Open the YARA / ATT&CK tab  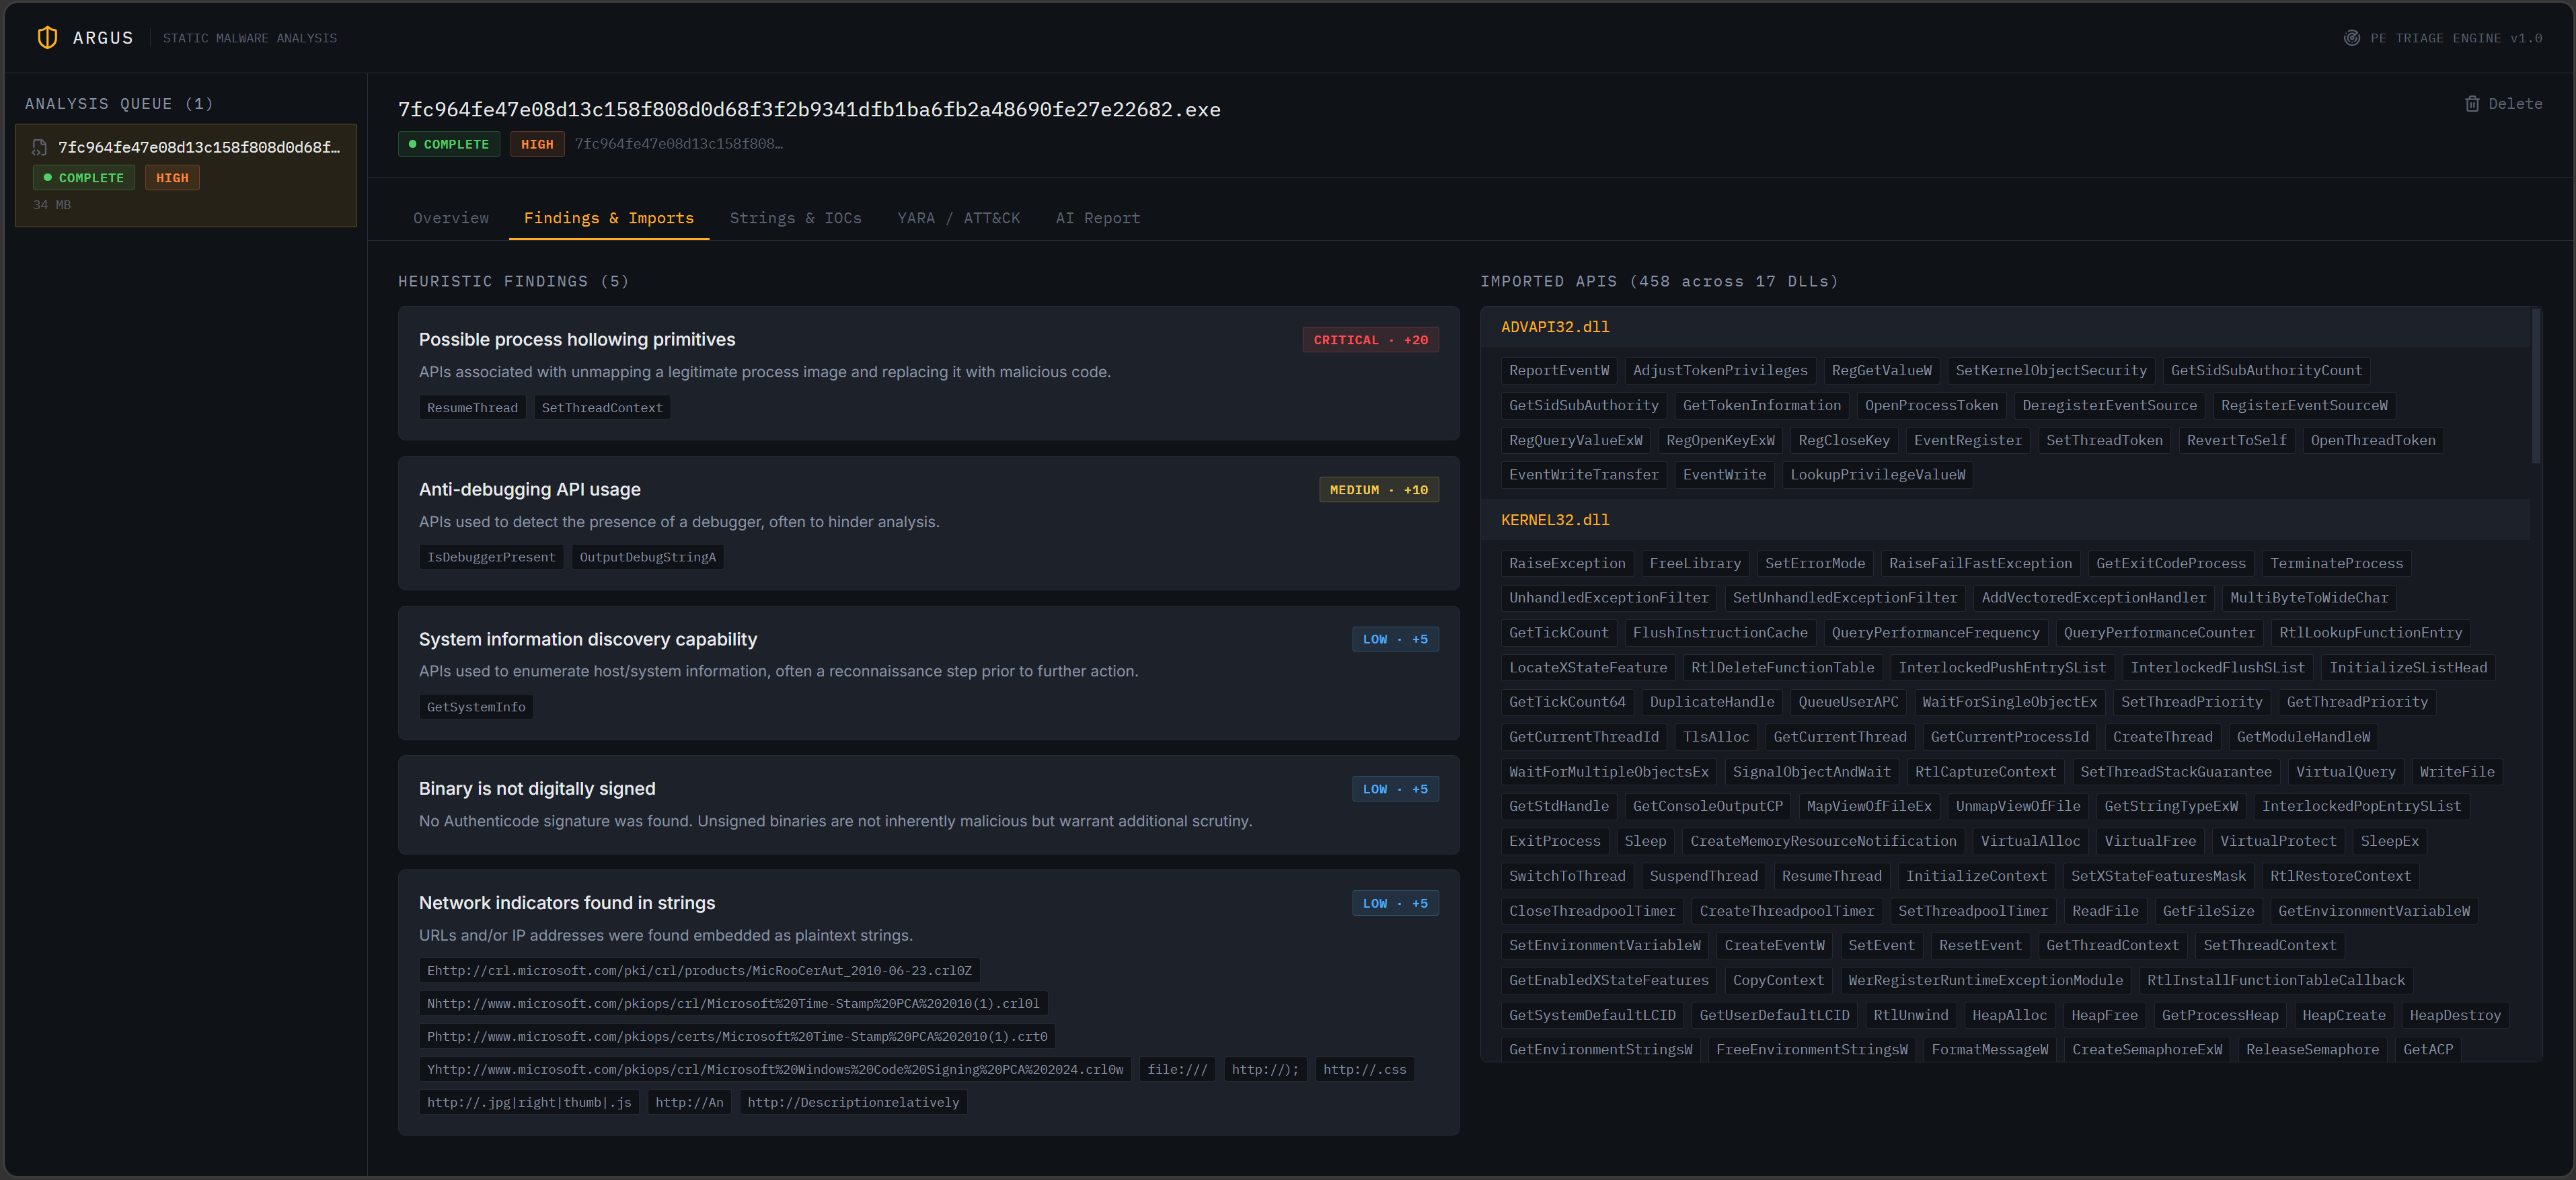click(958, 218)
